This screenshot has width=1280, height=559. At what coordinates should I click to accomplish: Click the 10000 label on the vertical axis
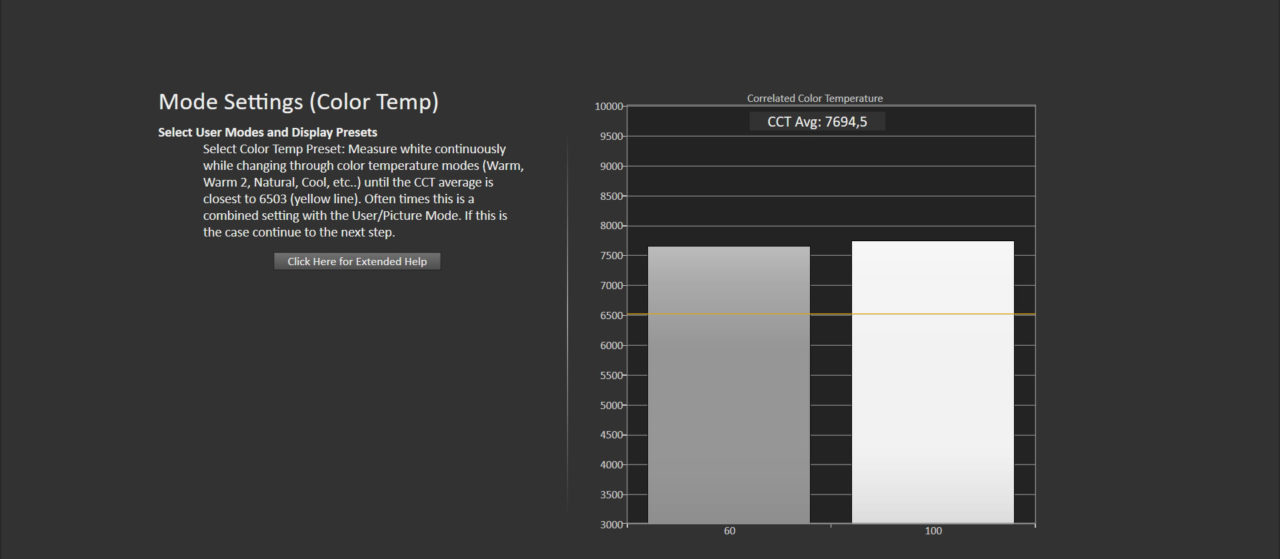(608, 106)
